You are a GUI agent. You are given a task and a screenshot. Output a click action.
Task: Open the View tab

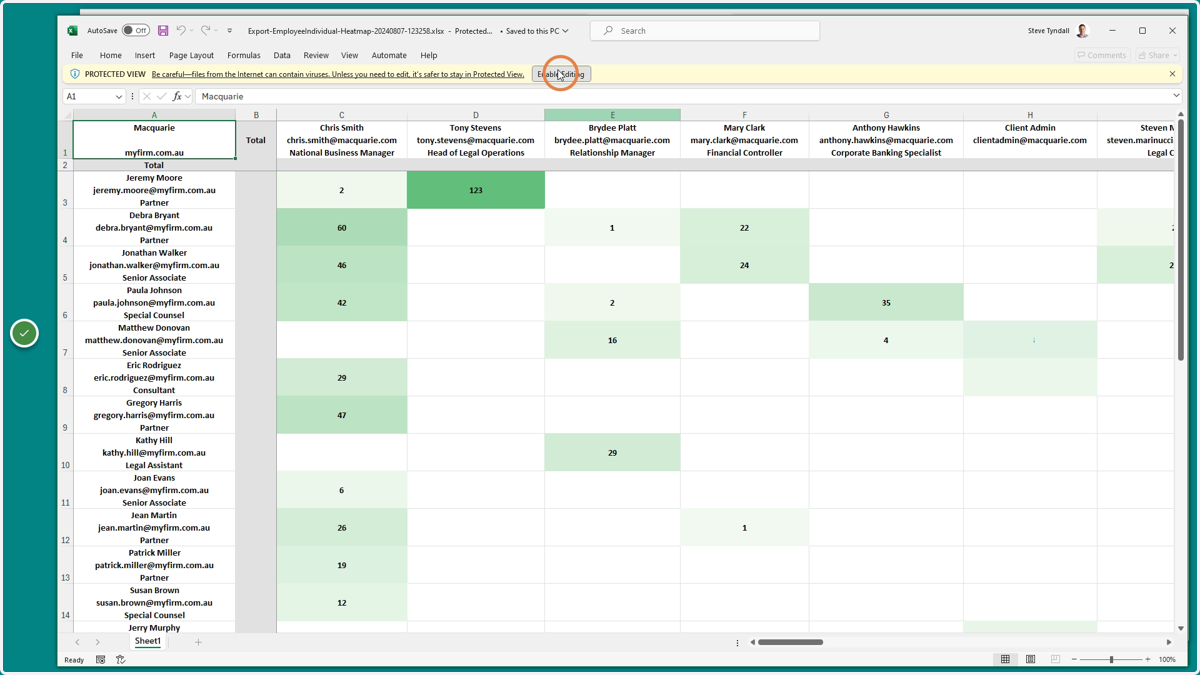coord(349,55)
